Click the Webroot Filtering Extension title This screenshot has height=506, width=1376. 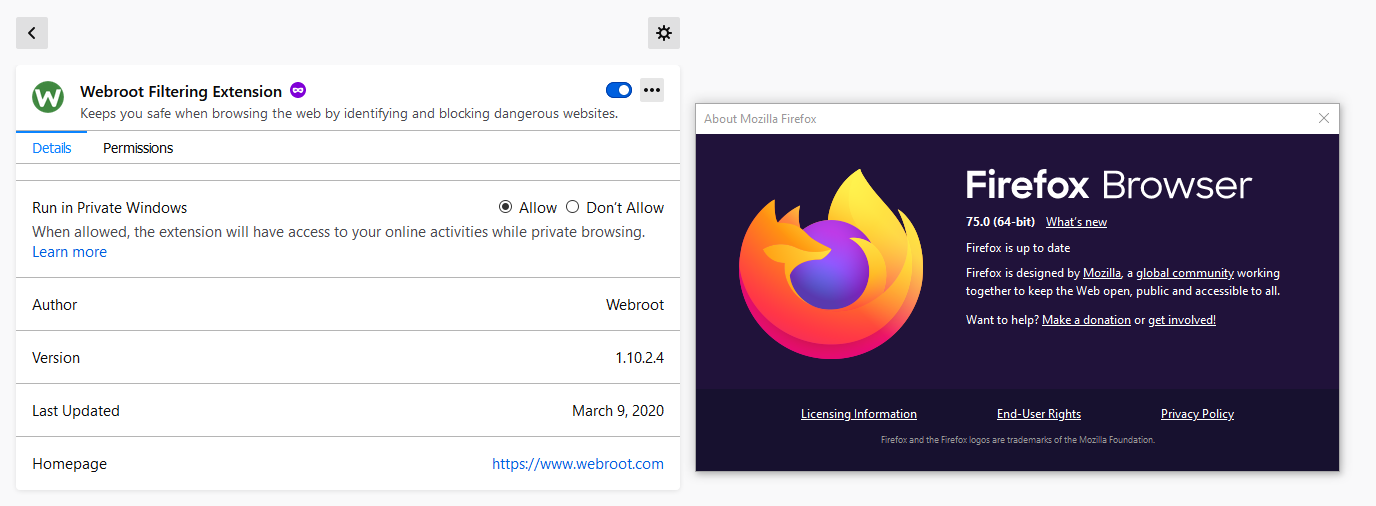pos(181,91)
